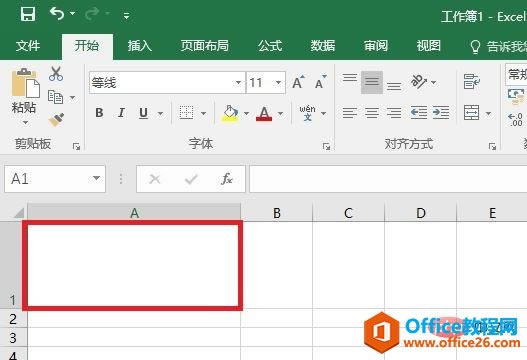Apply yellow fill color bucket

230,113
